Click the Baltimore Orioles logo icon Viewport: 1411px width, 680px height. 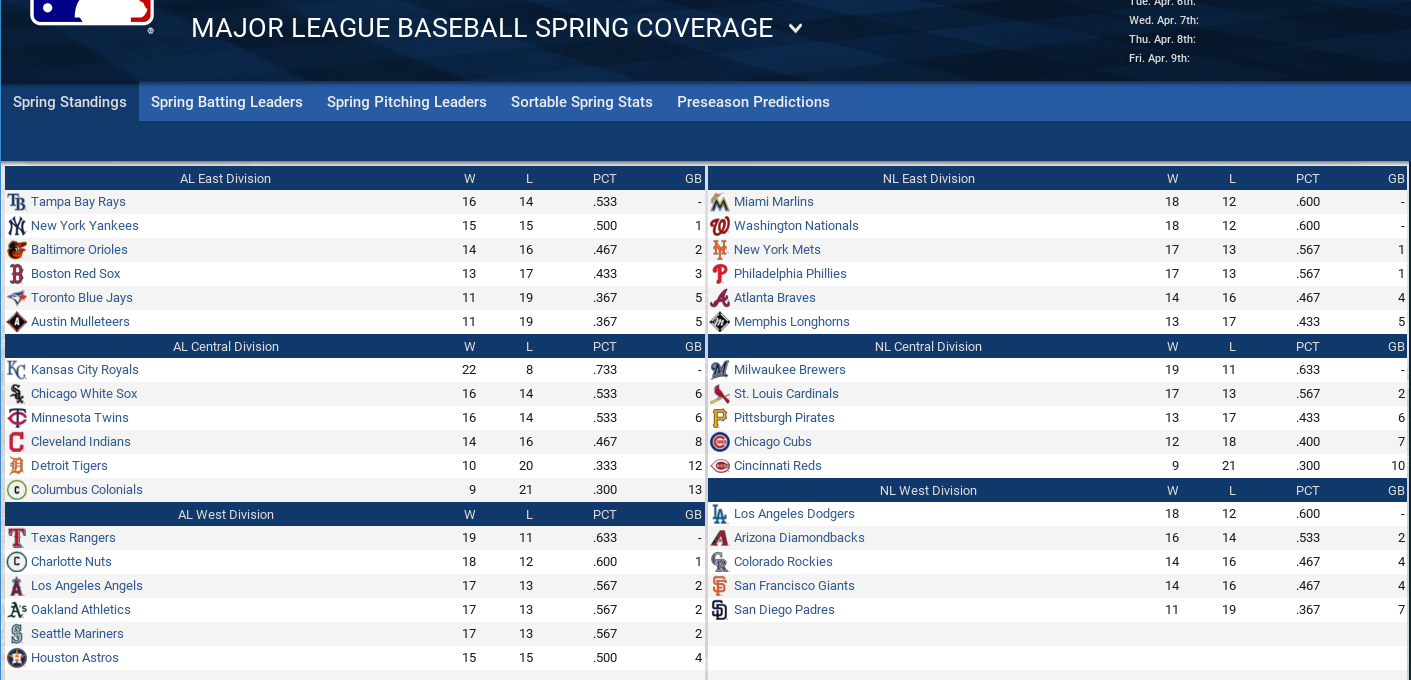(x=16, y=250)
